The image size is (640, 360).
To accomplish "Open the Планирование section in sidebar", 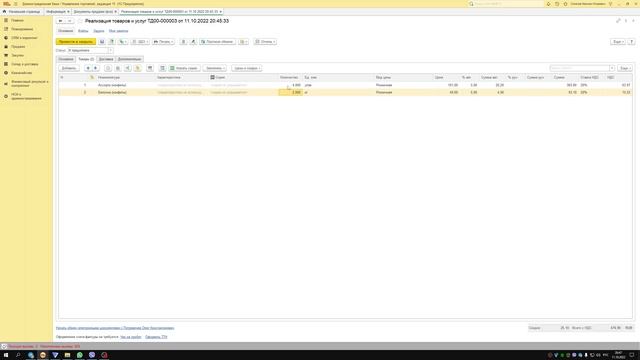I will [x=22, y=29].
